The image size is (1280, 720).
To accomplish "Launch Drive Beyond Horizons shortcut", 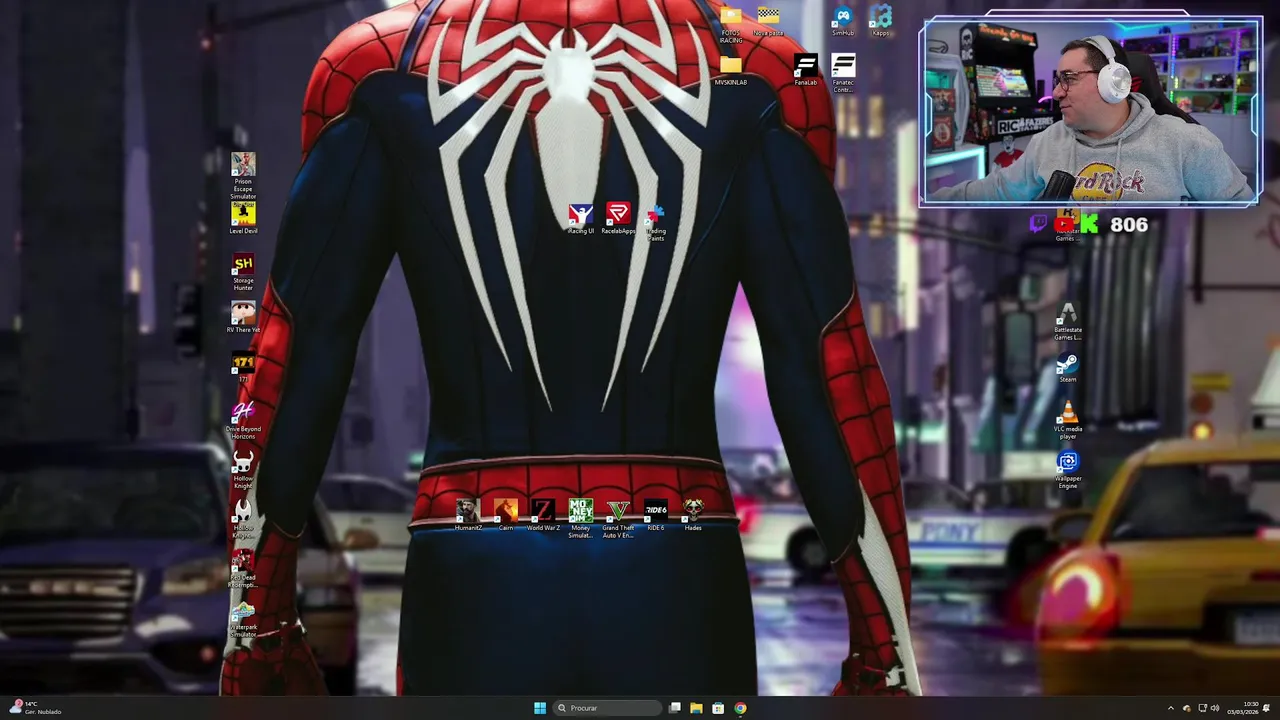I will pyautogui.click(x=243, y=420).
